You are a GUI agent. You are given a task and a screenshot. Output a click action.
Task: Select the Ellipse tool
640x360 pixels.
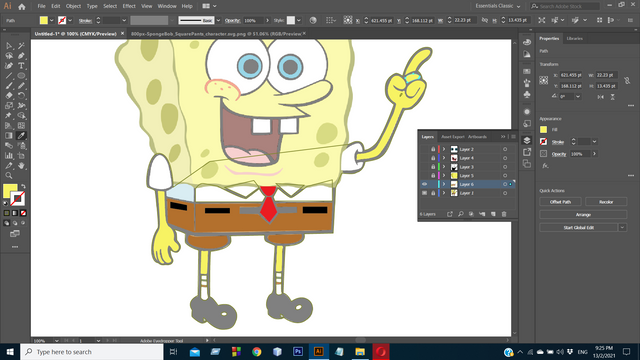tap(21, 76)
